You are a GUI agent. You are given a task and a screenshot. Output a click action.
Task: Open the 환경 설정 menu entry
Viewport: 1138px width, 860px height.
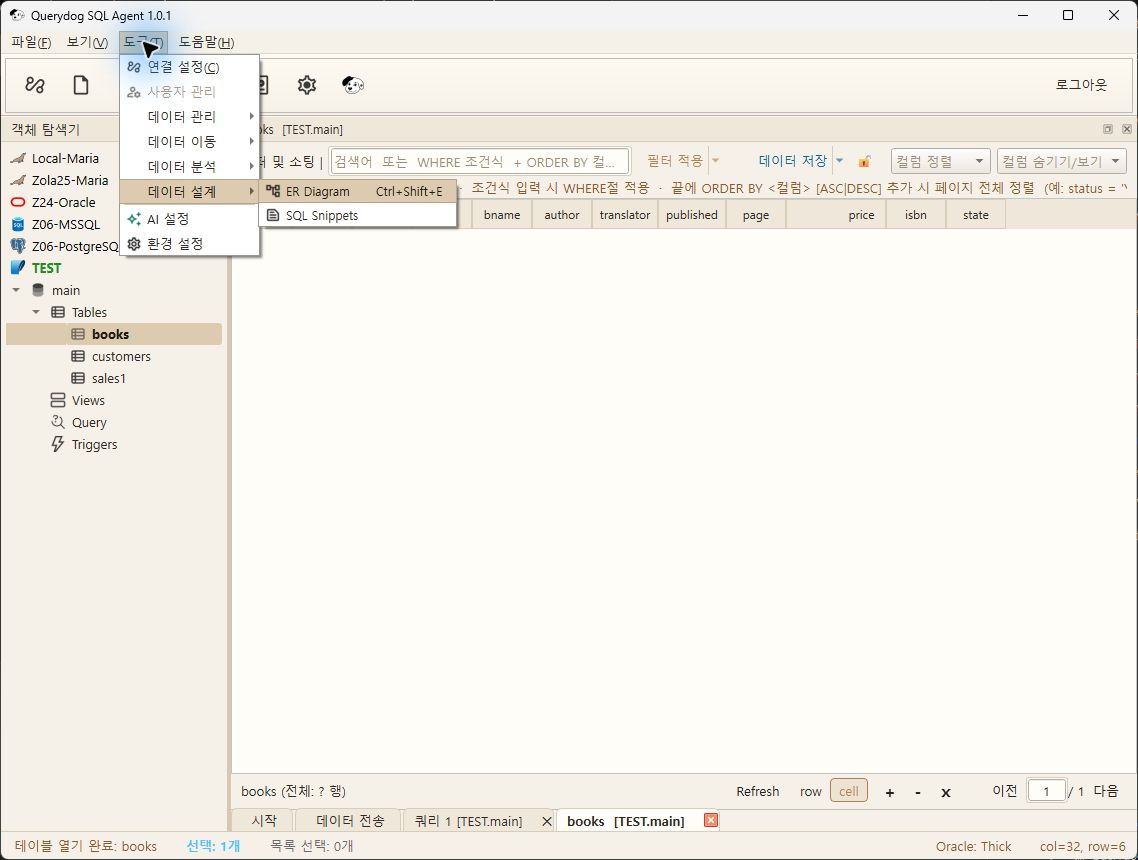point(189,244)
